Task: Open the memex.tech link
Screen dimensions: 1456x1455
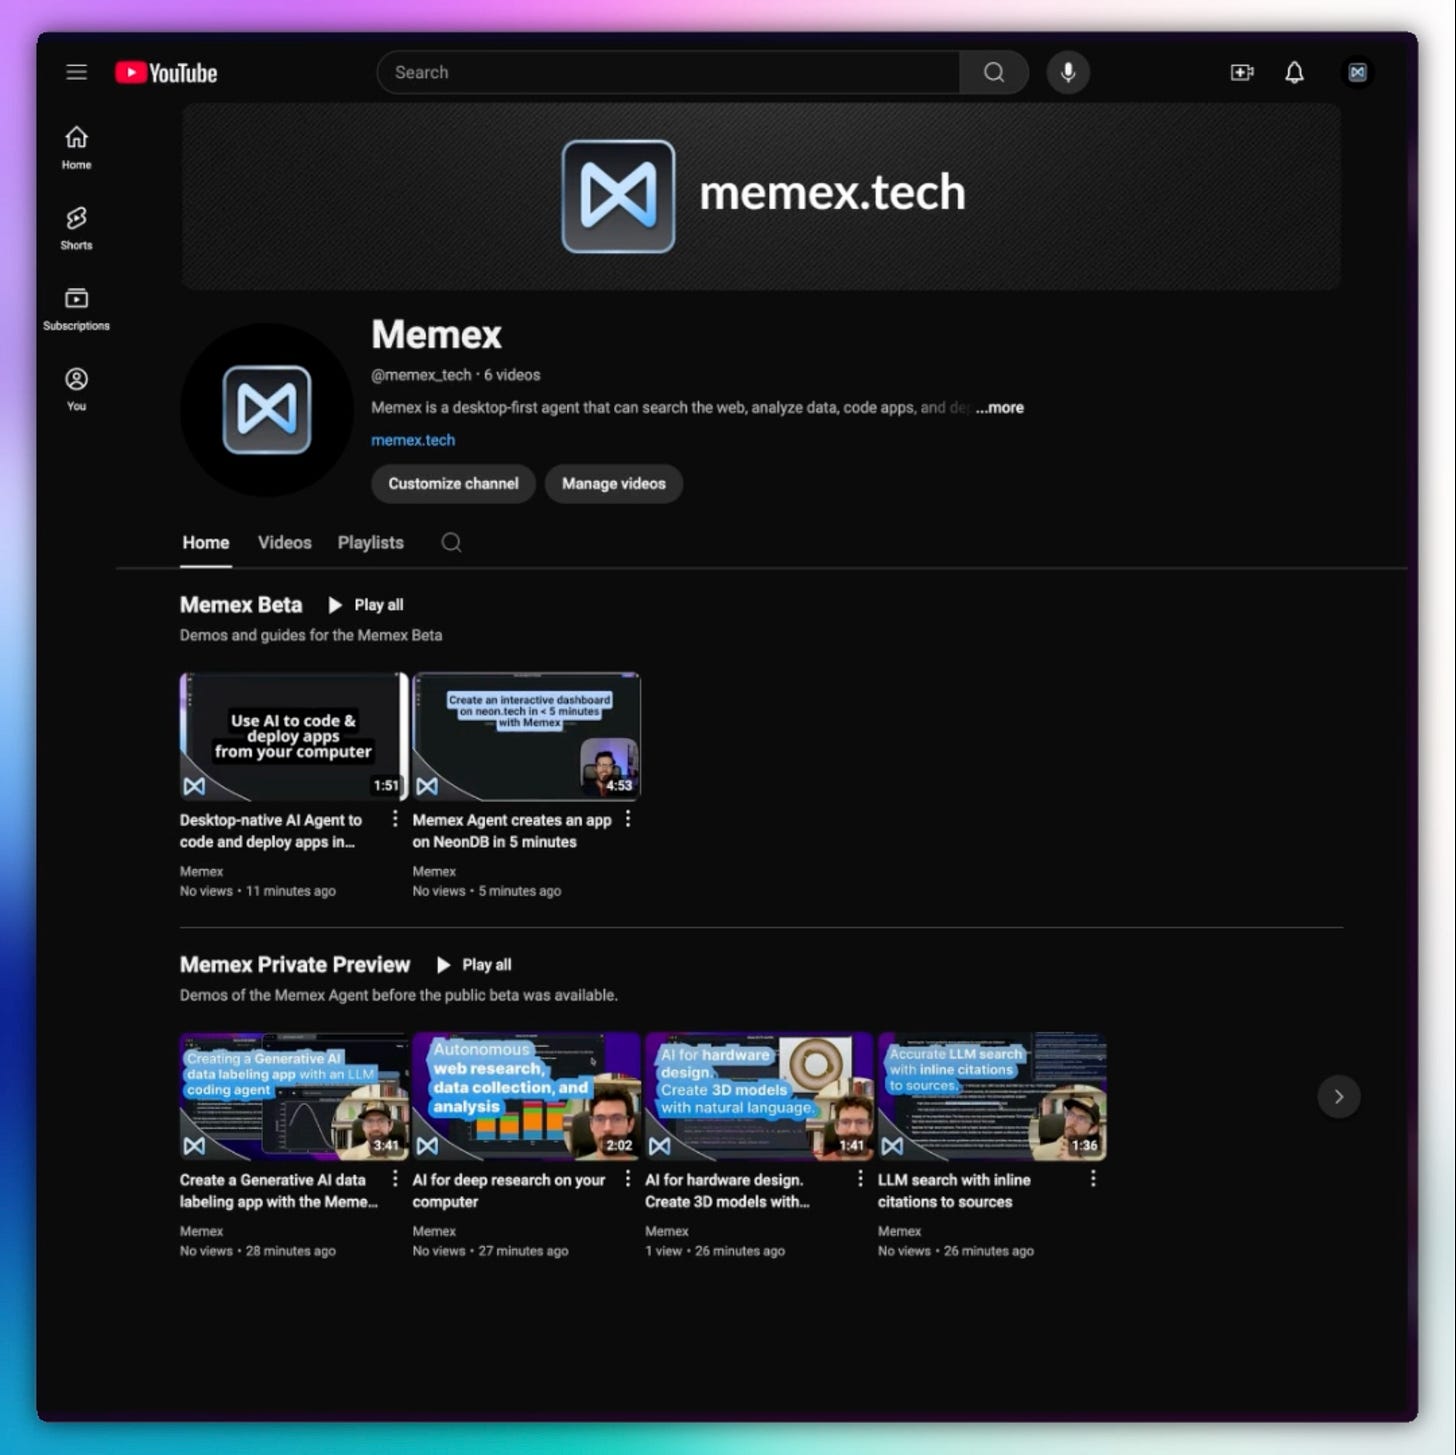Action: tap(413, 440)
